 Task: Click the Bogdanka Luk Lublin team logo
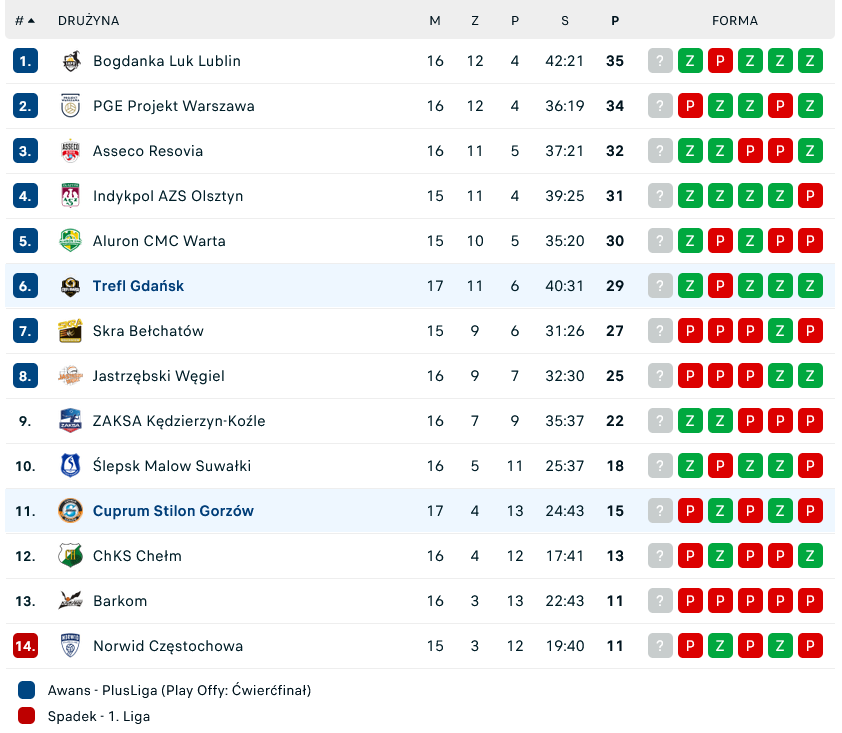pyautogui.click(x=70, y=61)
